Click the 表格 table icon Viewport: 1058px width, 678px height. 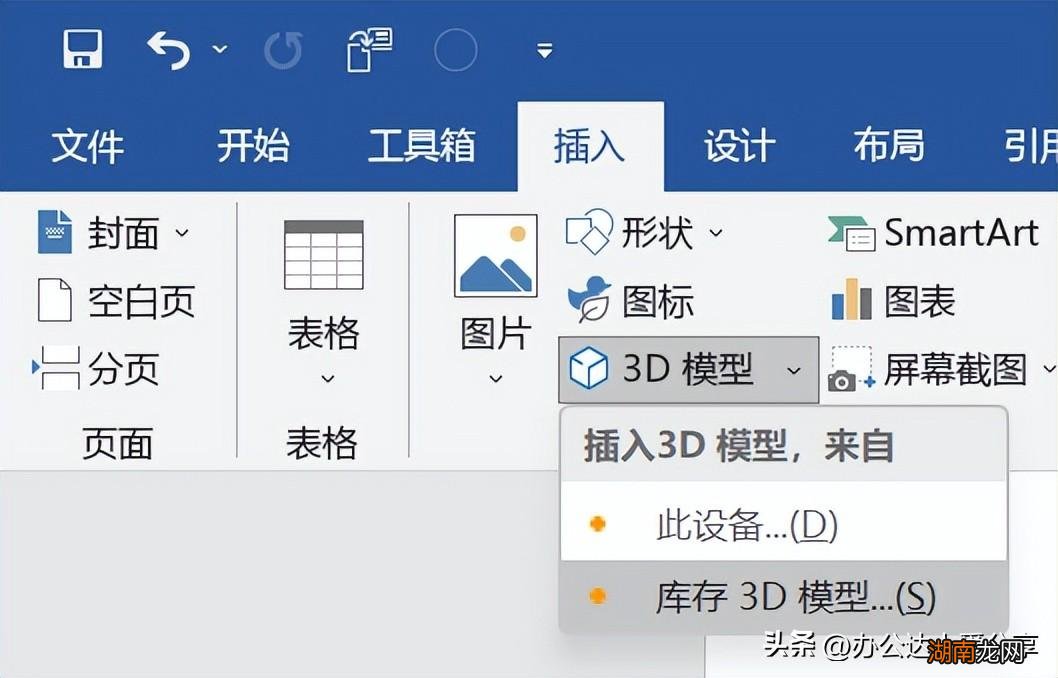click(322, 252)
